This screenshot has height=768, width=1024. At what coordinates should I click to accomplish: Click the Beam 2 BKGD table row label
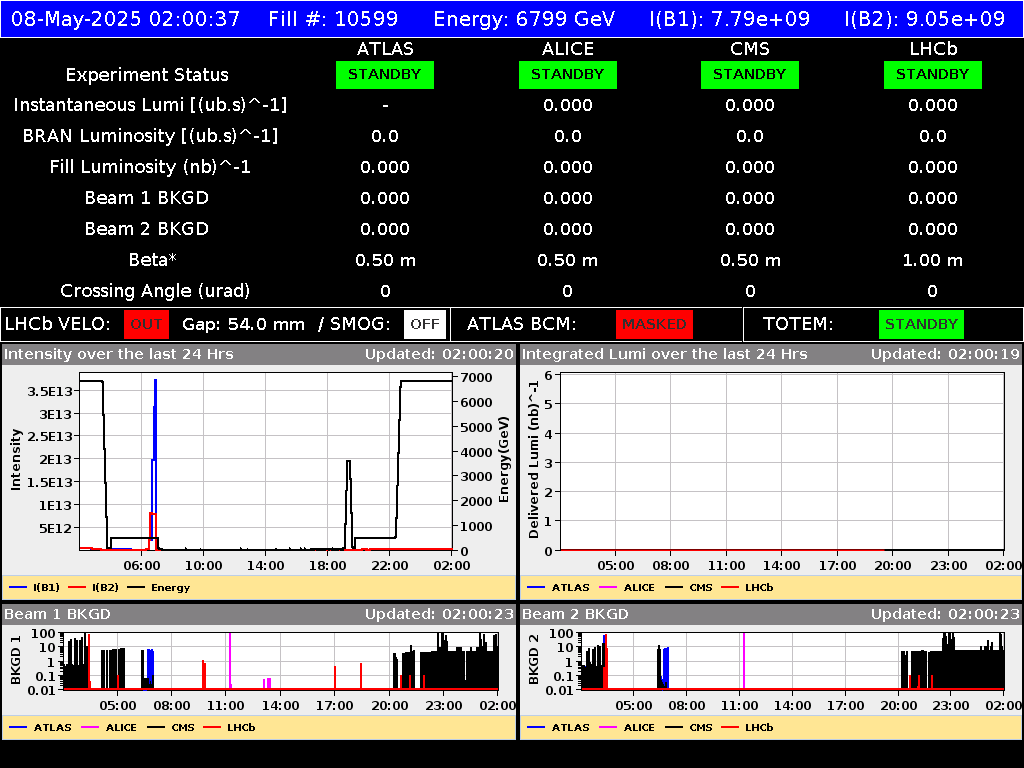point(147,229)
